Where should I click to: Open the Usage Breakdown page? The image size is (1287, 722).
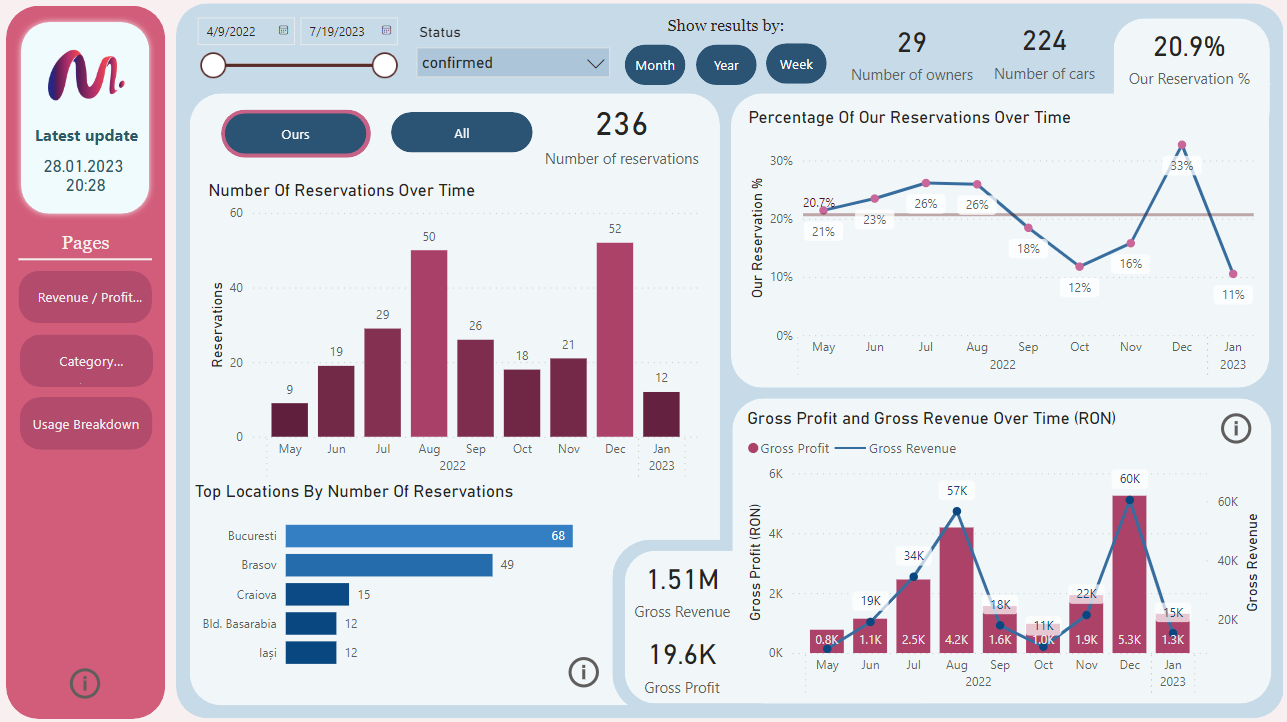(84, 423)
